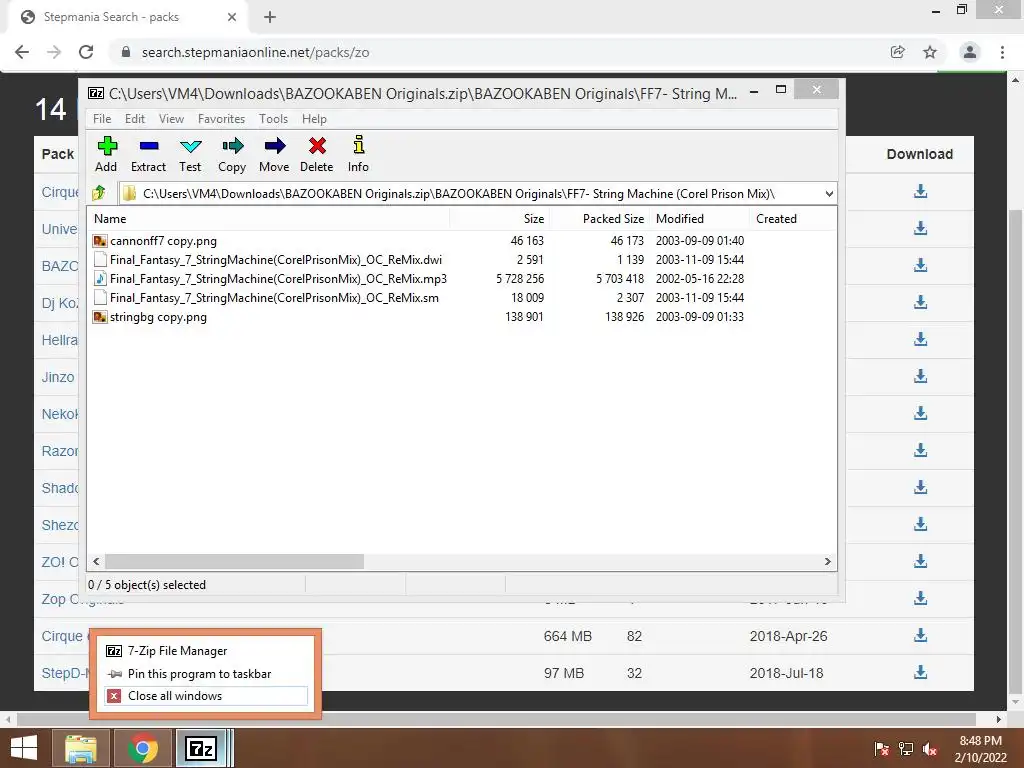Screen dimensions: 1024x768
Task: Click the audio icon of the mp3 file
Action: tap(100, 279)
